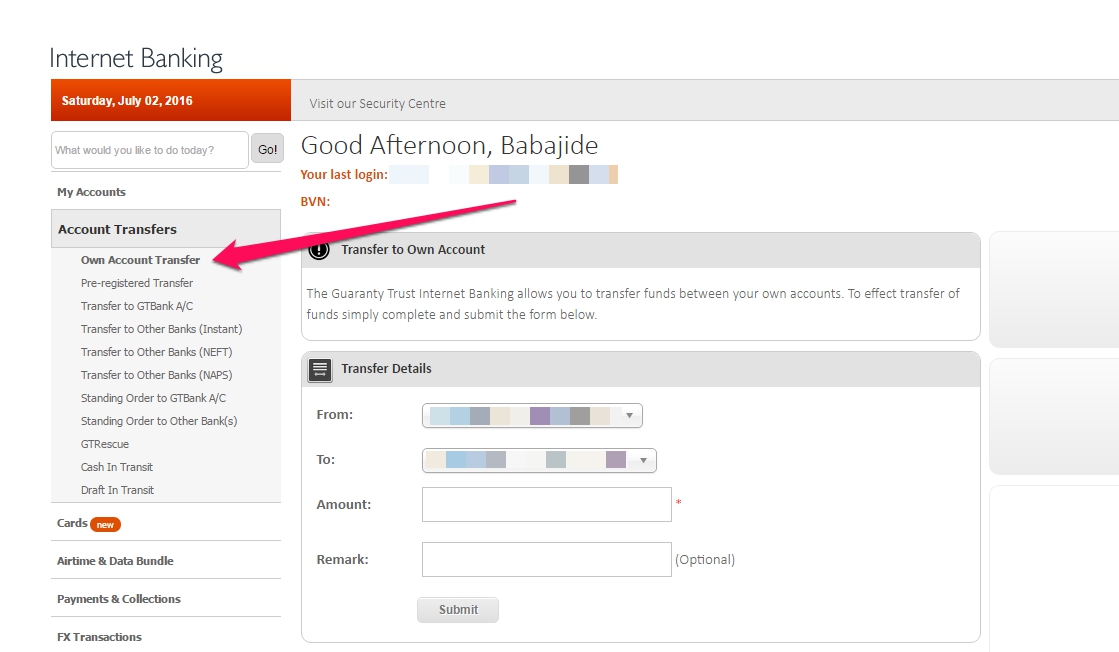Open Standing Order to Other Bank(s)
Image resolution: width=1119 pixels, height=652 pixels.
[159, 421]
